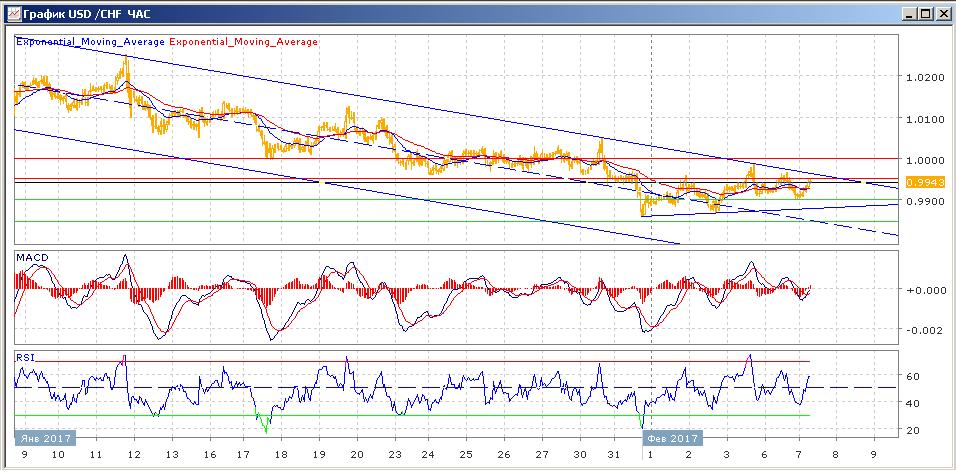Click the Янв 2017 month marker
Viewport: 956px width, 474px height.
tap(43, 438)
